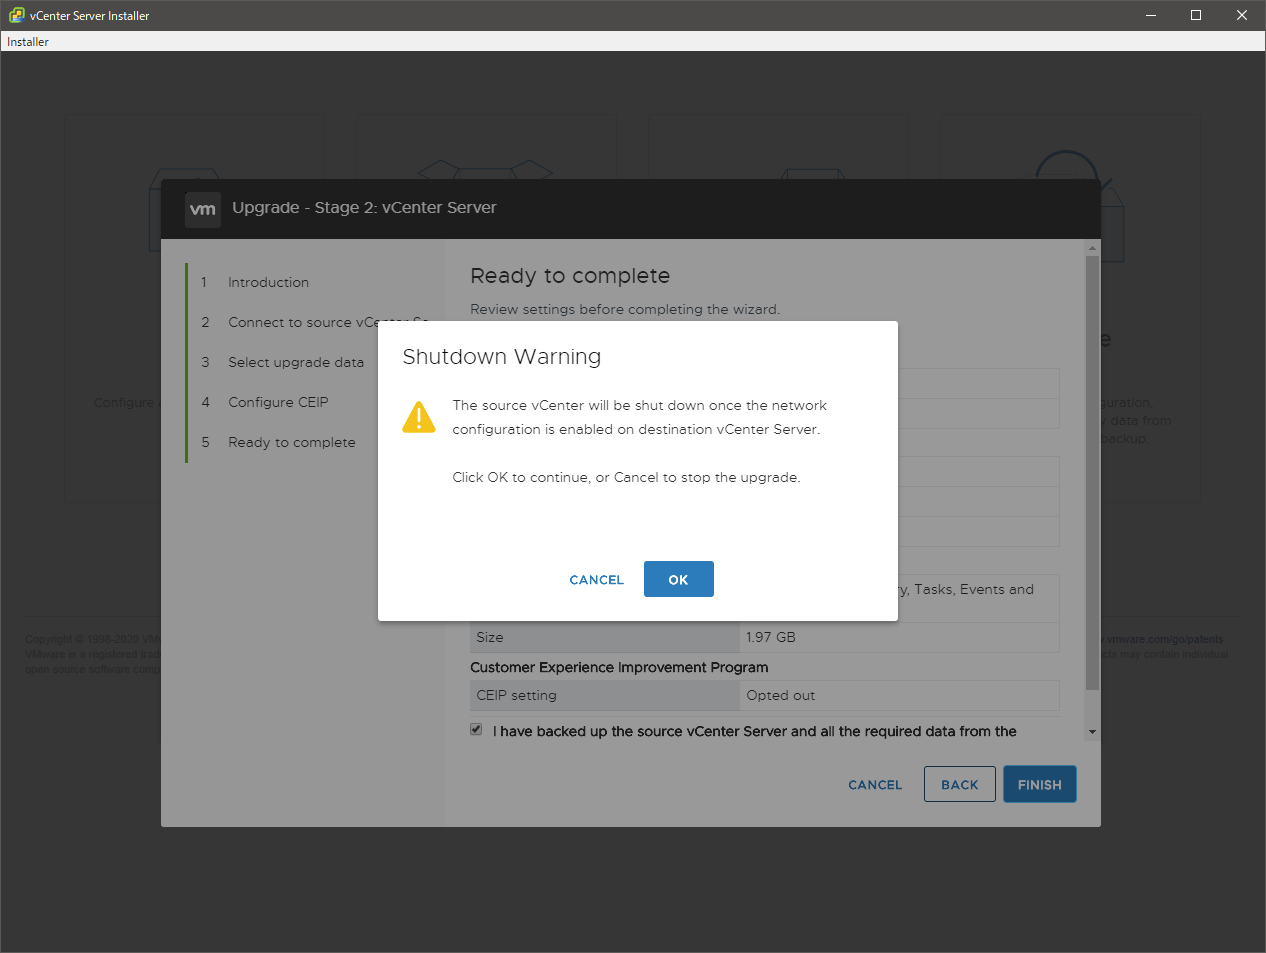Image resolution: width=1266 pixels, height=953 pixels.
Task: Click the wizard's CANCEL link at the bottom
Action: (x=875, y=785)
